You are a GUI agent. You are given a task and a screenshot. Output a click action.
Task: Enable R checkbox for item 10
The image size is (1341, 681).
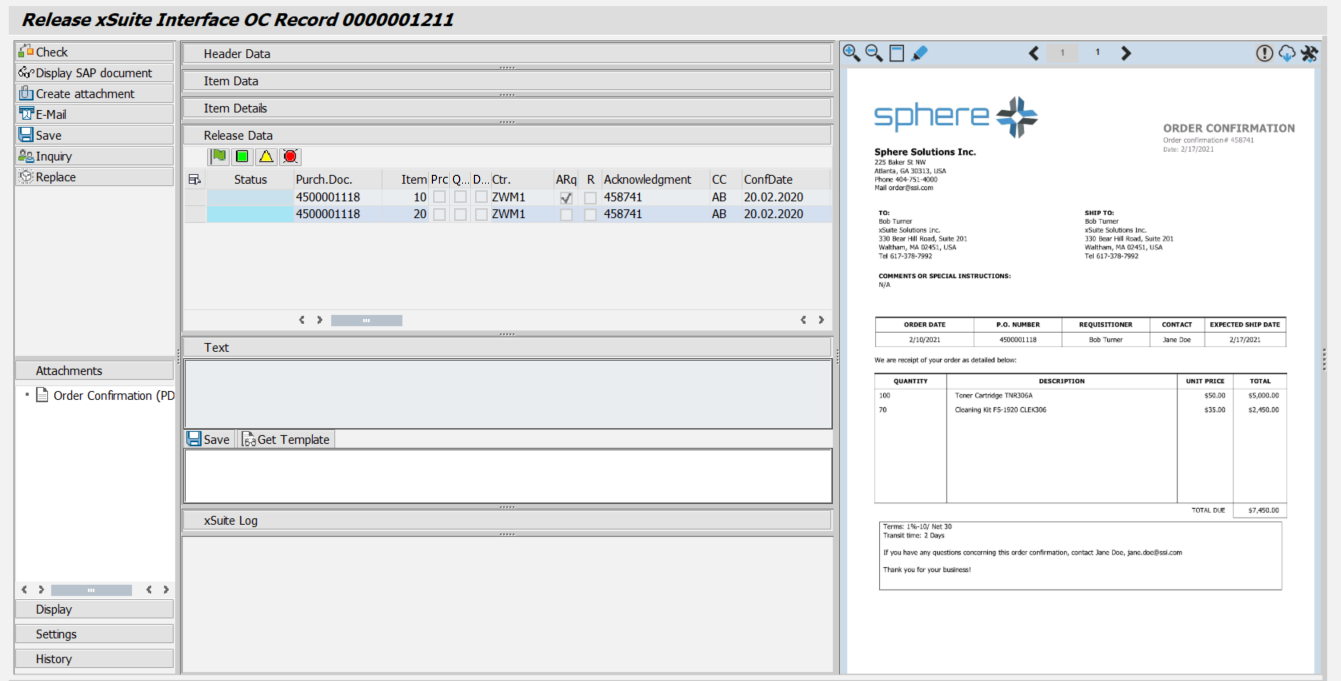(590, 198)
